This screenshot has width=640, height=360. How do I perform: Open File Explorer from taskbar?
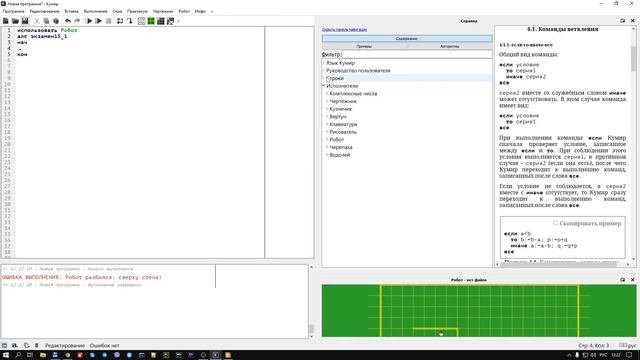click(43, 355)
